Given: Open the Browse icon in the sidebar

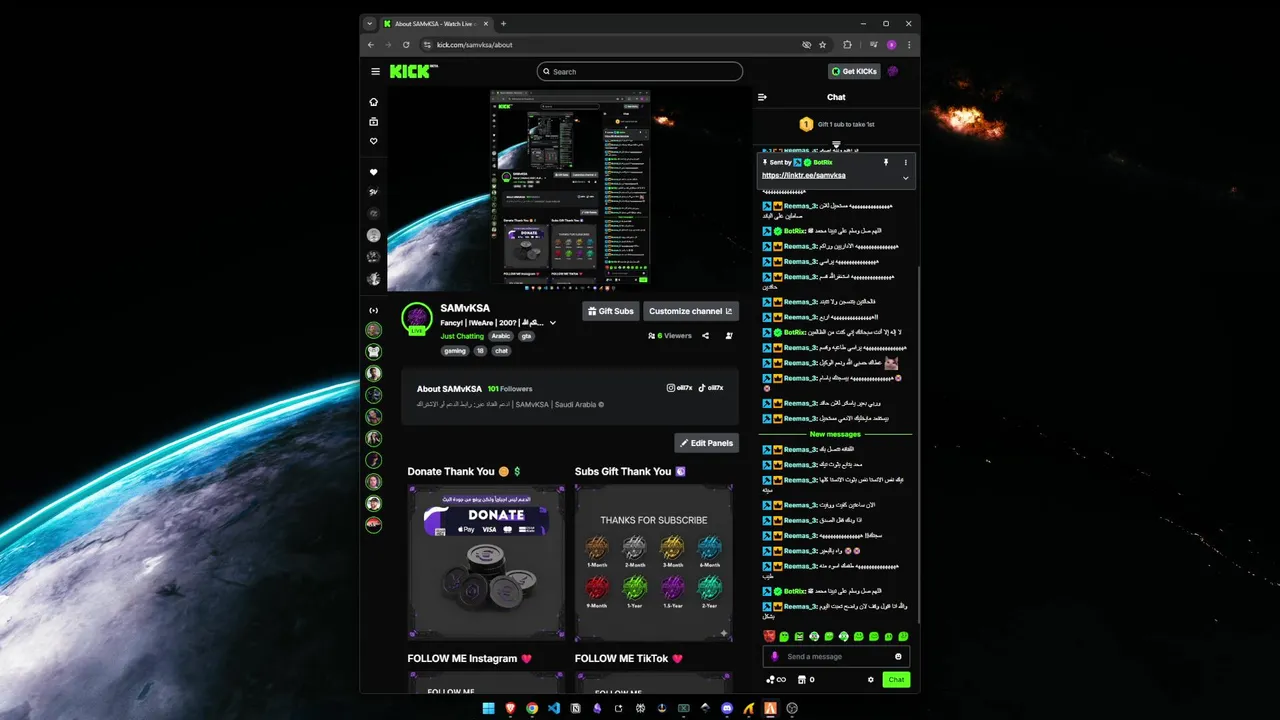Looking at the screenshot, I should [374, 122].
